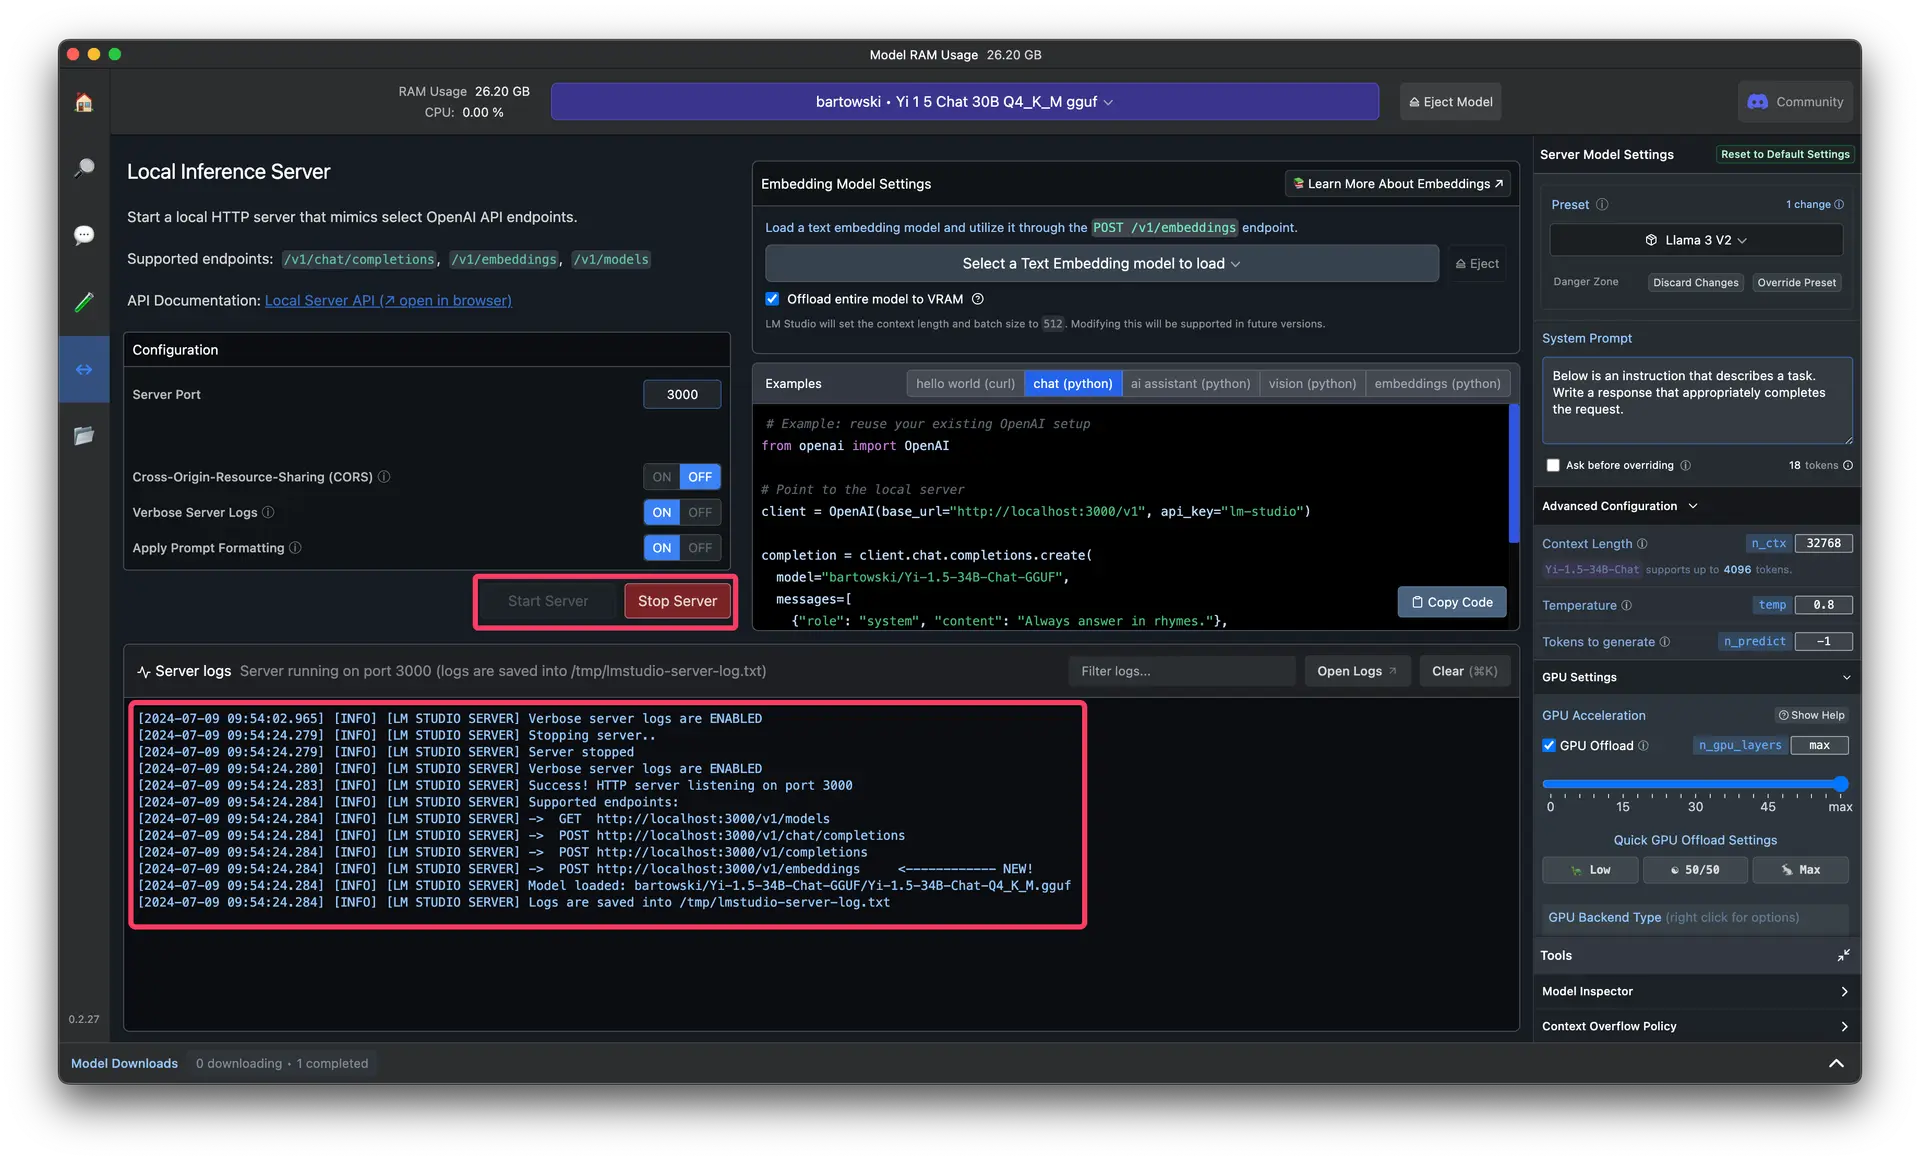The width and height of the screenshot is (1920, 1161).
Task: Check Ask before overriding
Action: (x=1553, y=466)
